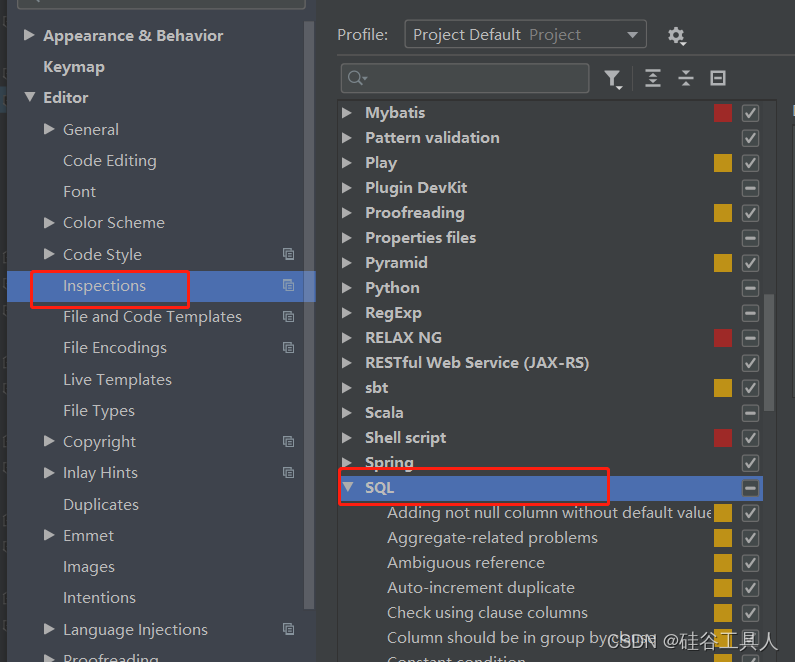Select Properties files inspection group
Screen dimensions: 795x662
click(420, 238)
